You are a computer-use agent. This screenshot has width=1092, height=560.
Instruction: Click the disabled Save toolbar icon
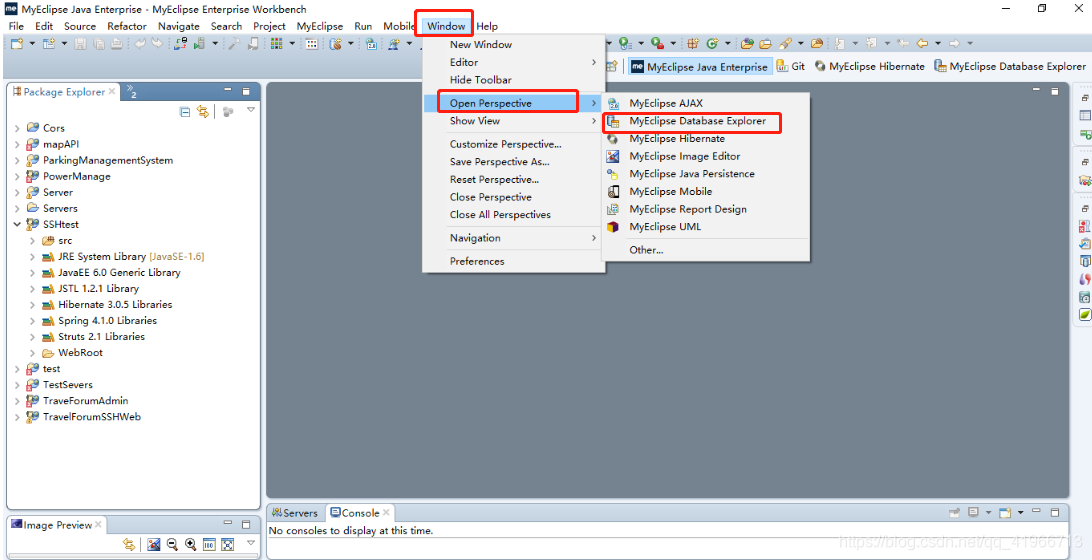80,43
